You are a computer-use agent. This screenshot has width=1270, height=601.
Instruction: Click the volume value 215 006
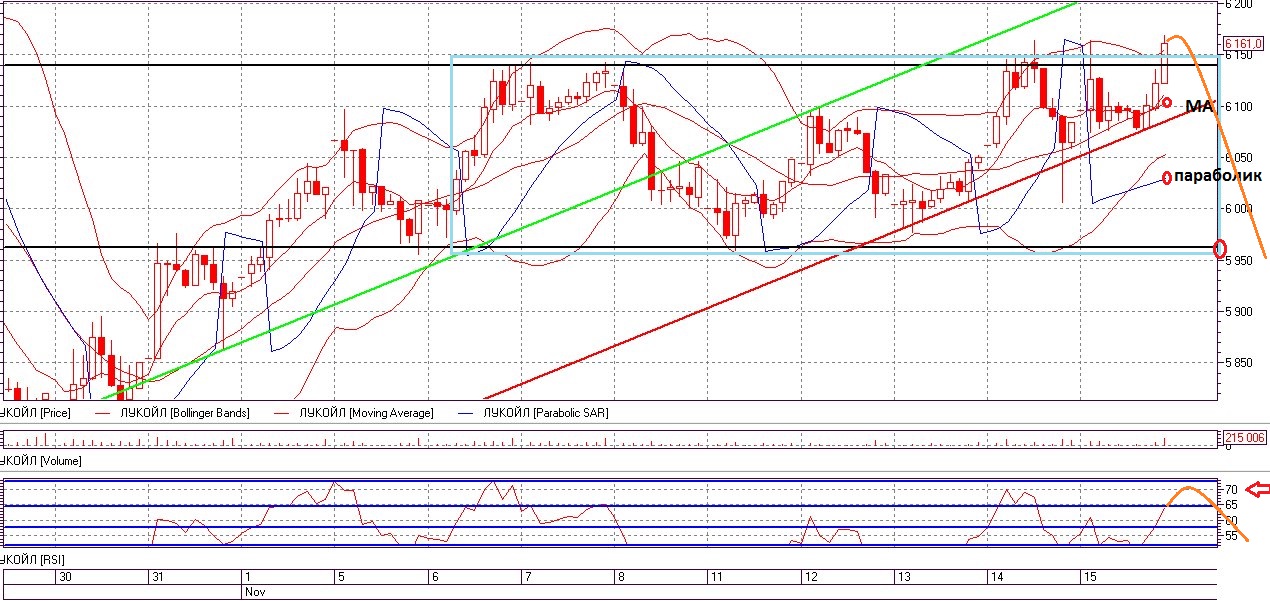point(1245,437)
